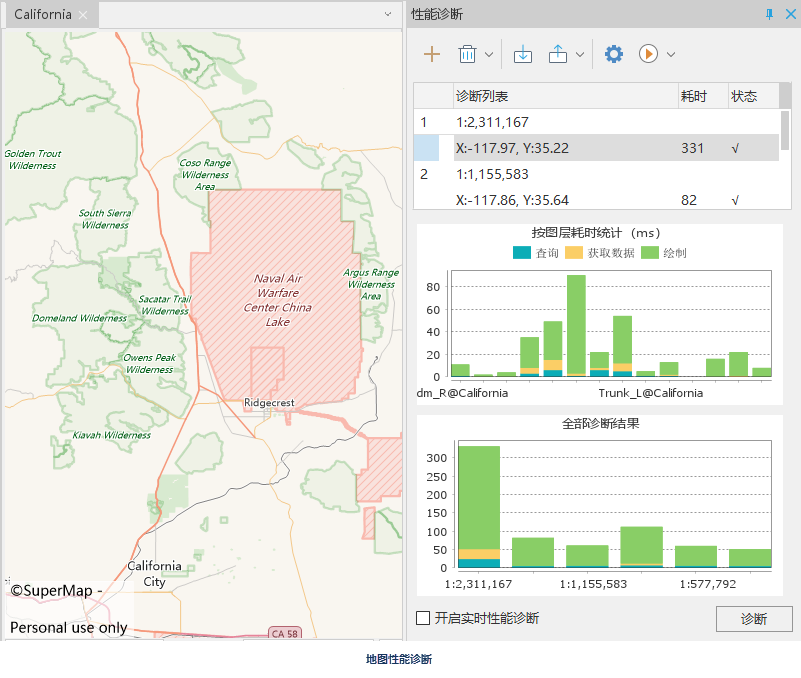This screenshot has width=801, height=678.
Task: Click the 诊断 button
Action: [x=754, y=619]
